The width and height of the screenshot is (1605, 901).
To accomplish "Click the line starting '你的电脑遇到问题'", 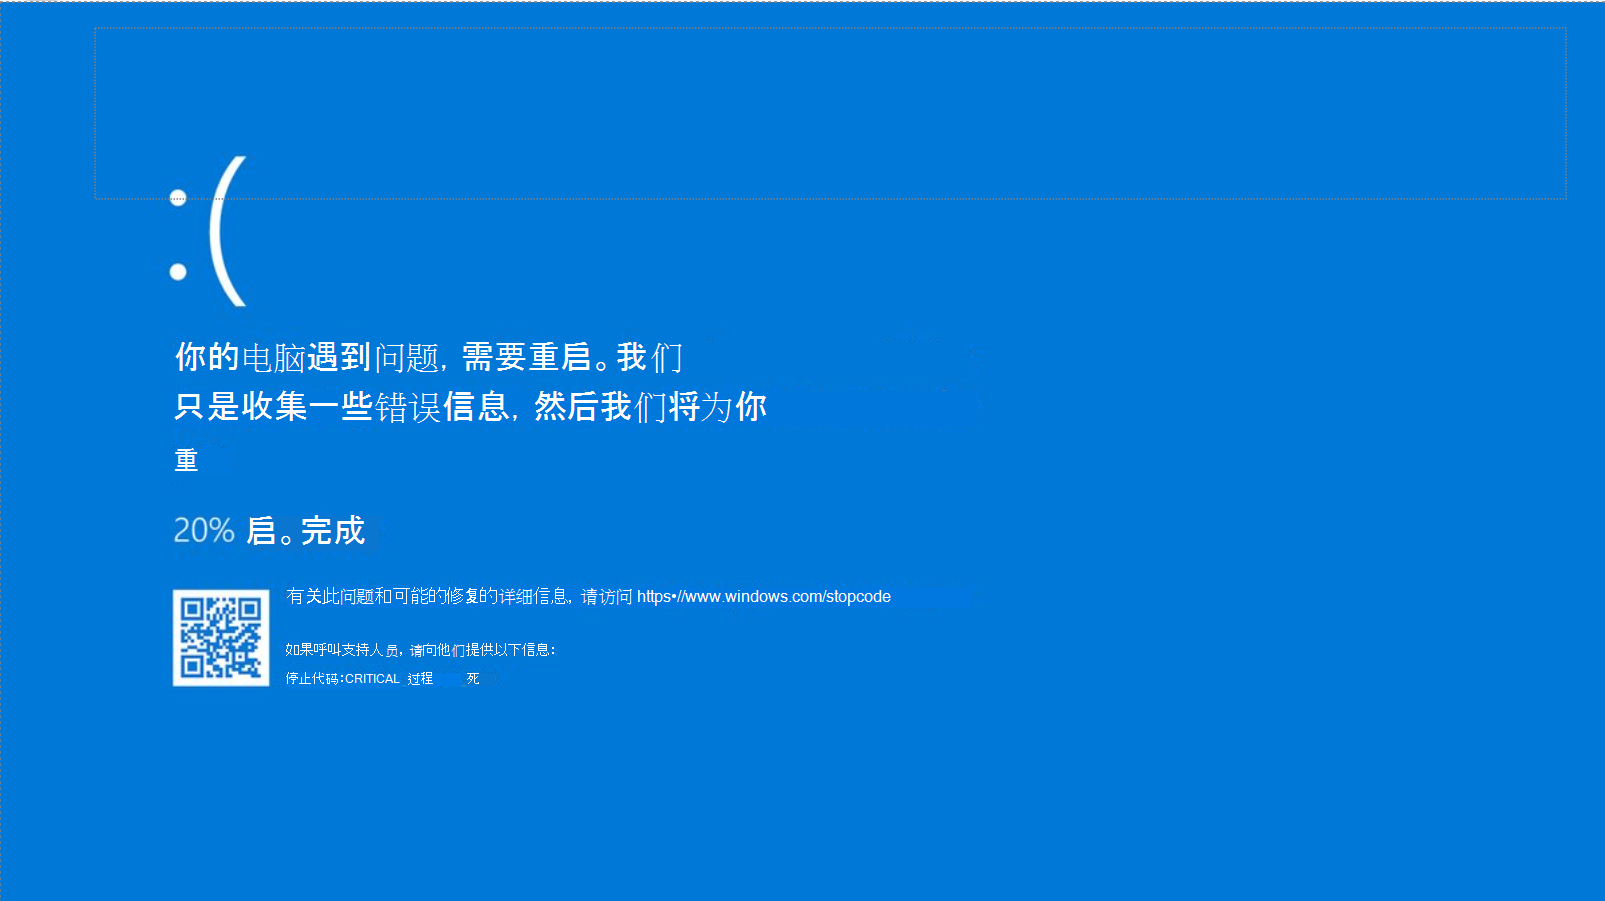I will pyautogui.click(x=429, y=357).
